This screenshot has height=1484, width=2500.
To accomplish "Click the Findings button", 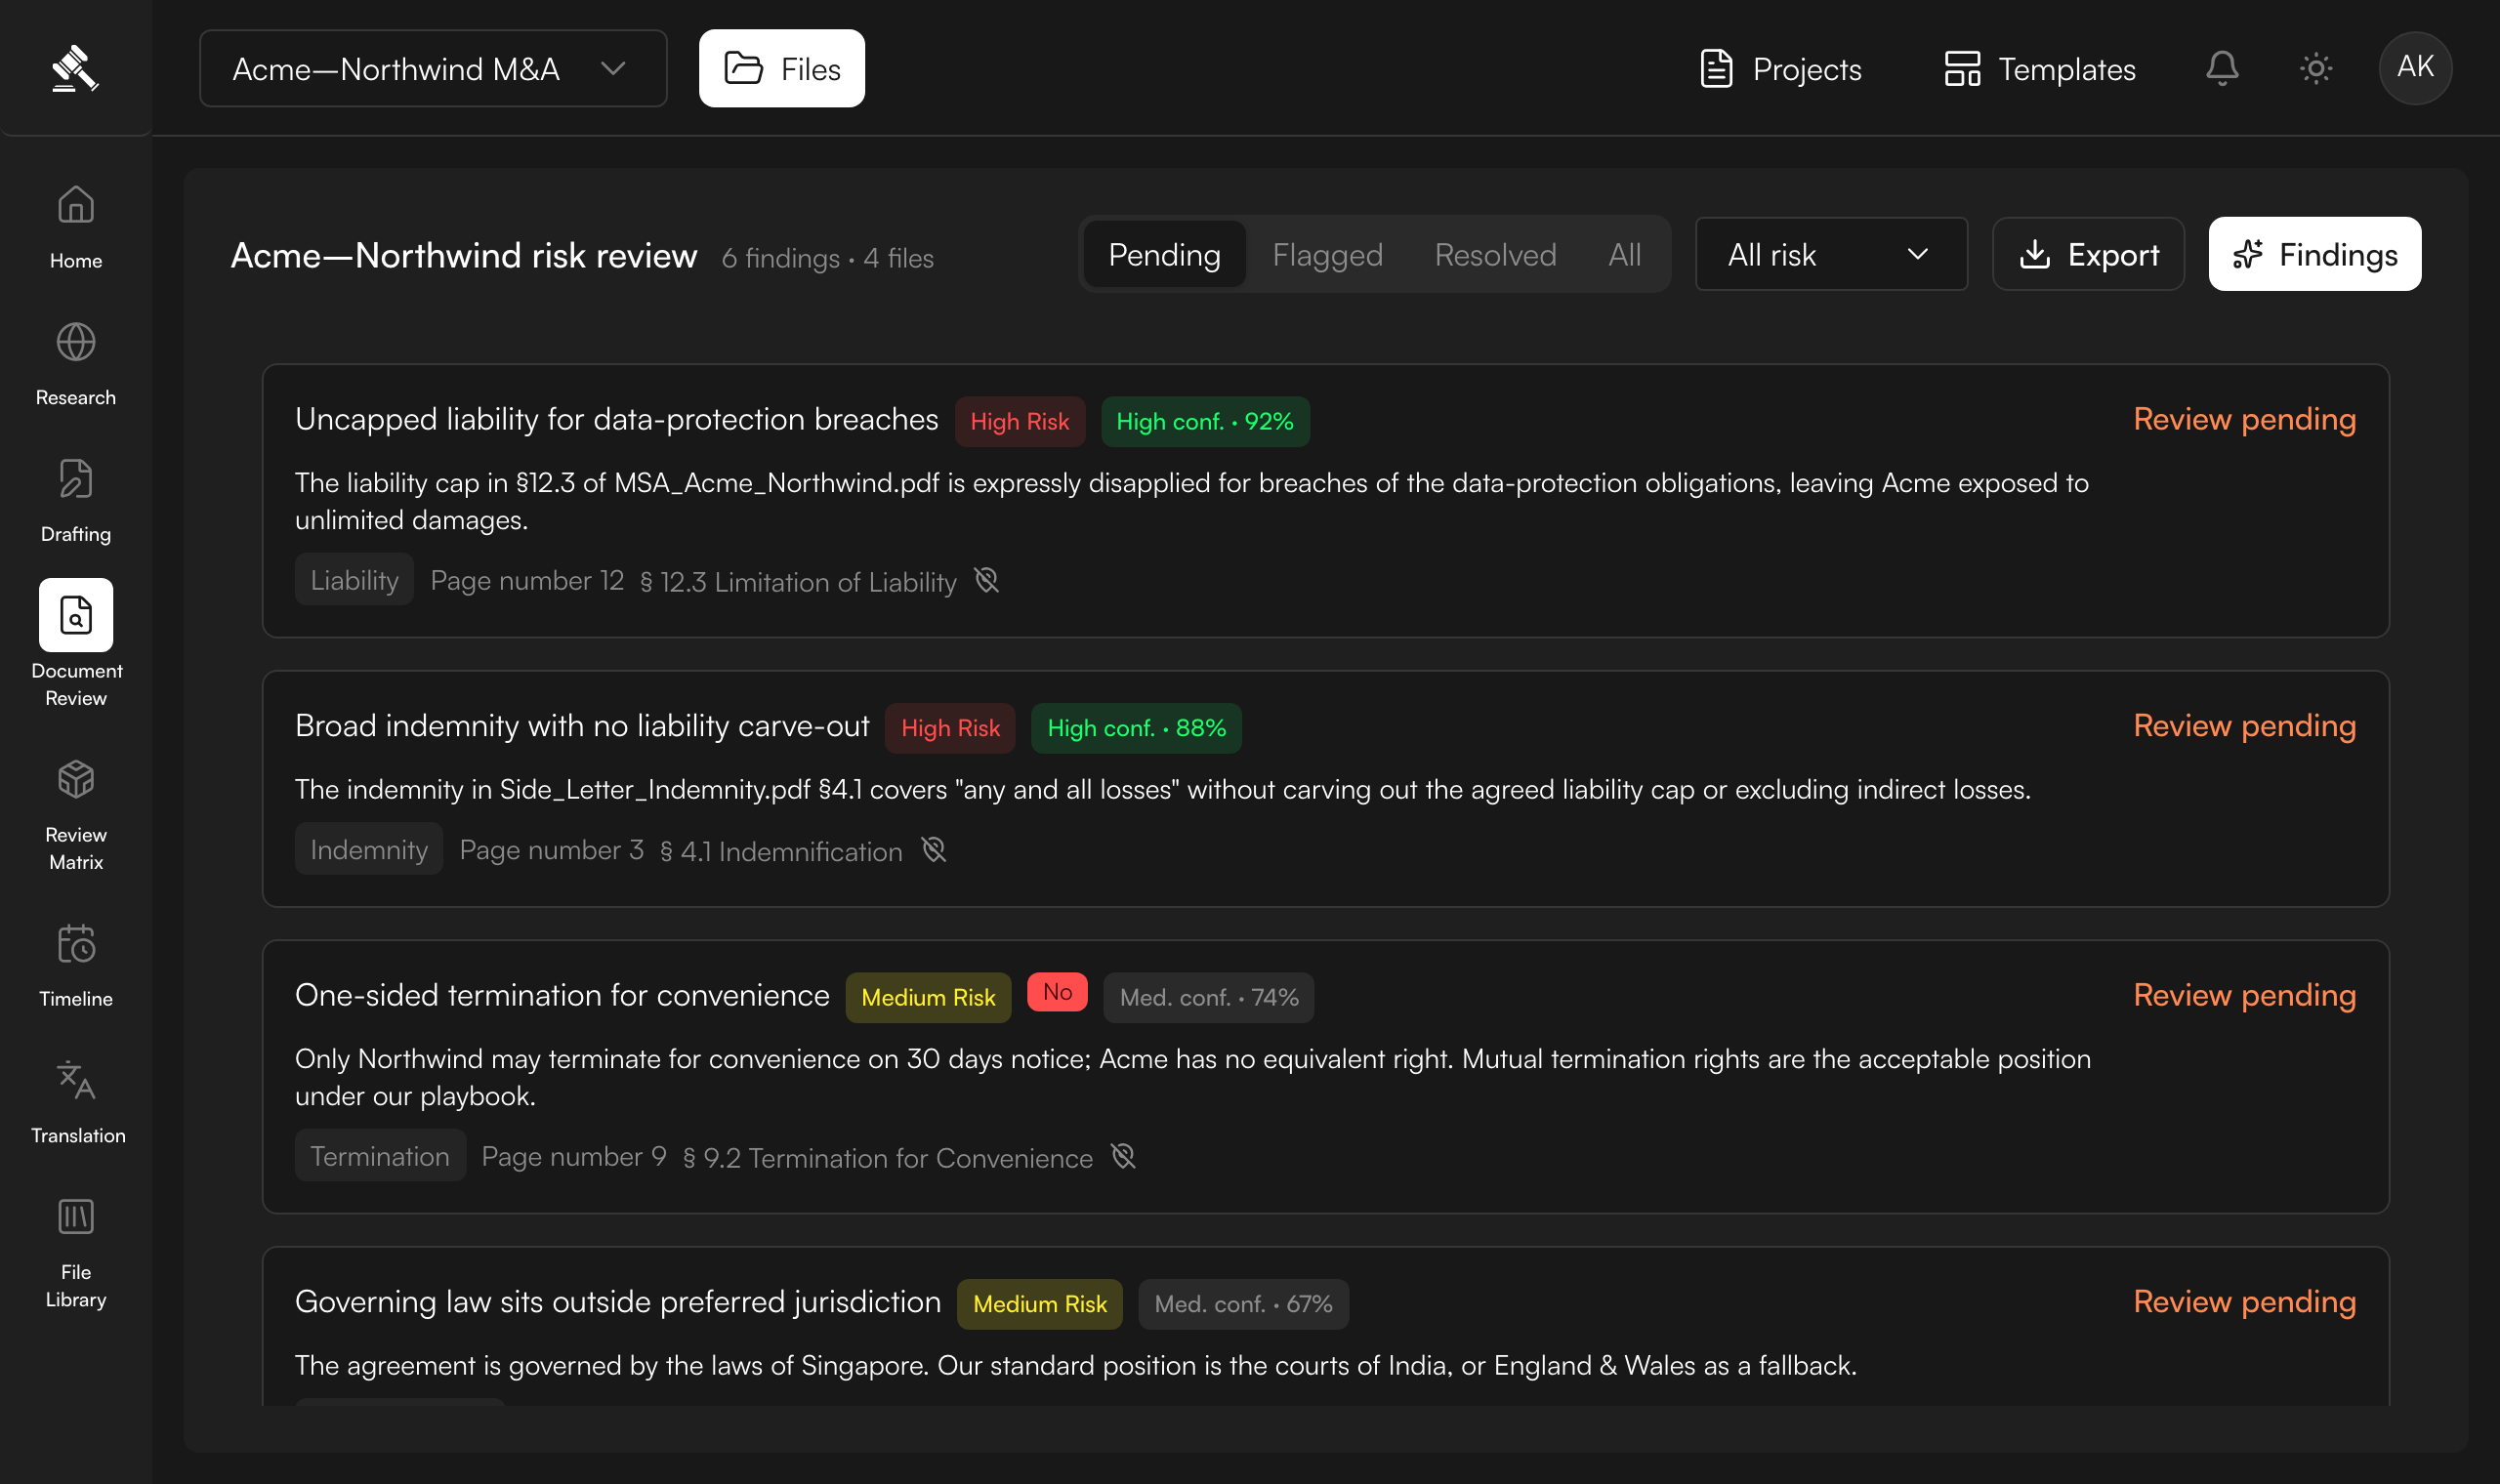I will pyautogui.click(x=2315, y=254).
